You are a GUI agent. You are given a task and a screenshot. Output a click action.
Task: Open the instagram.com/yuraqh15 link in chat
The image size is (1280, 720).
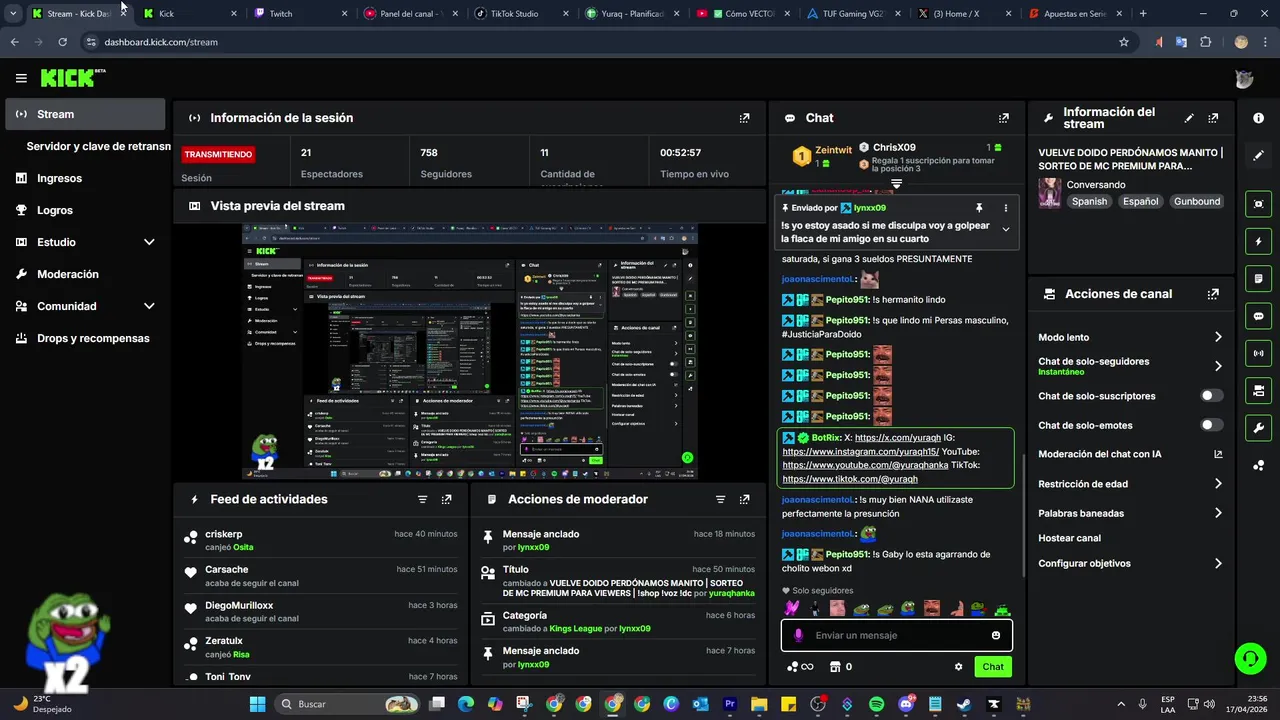pos(860,452)
